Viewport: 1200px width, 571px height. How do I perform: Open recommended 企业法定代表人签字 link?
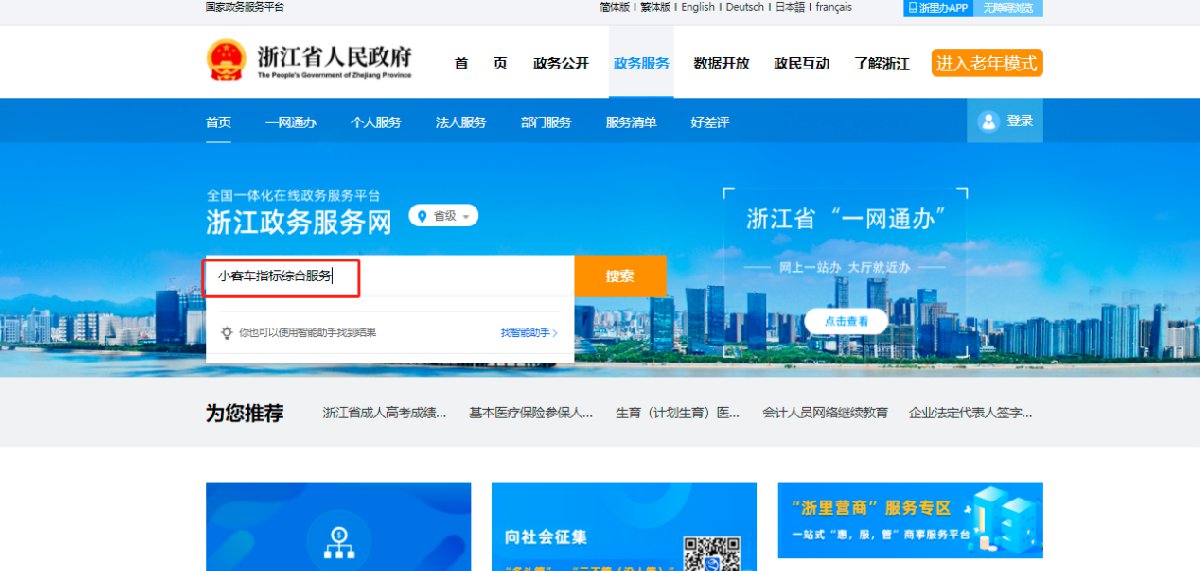pyautogui.click(x=971, y=412)
